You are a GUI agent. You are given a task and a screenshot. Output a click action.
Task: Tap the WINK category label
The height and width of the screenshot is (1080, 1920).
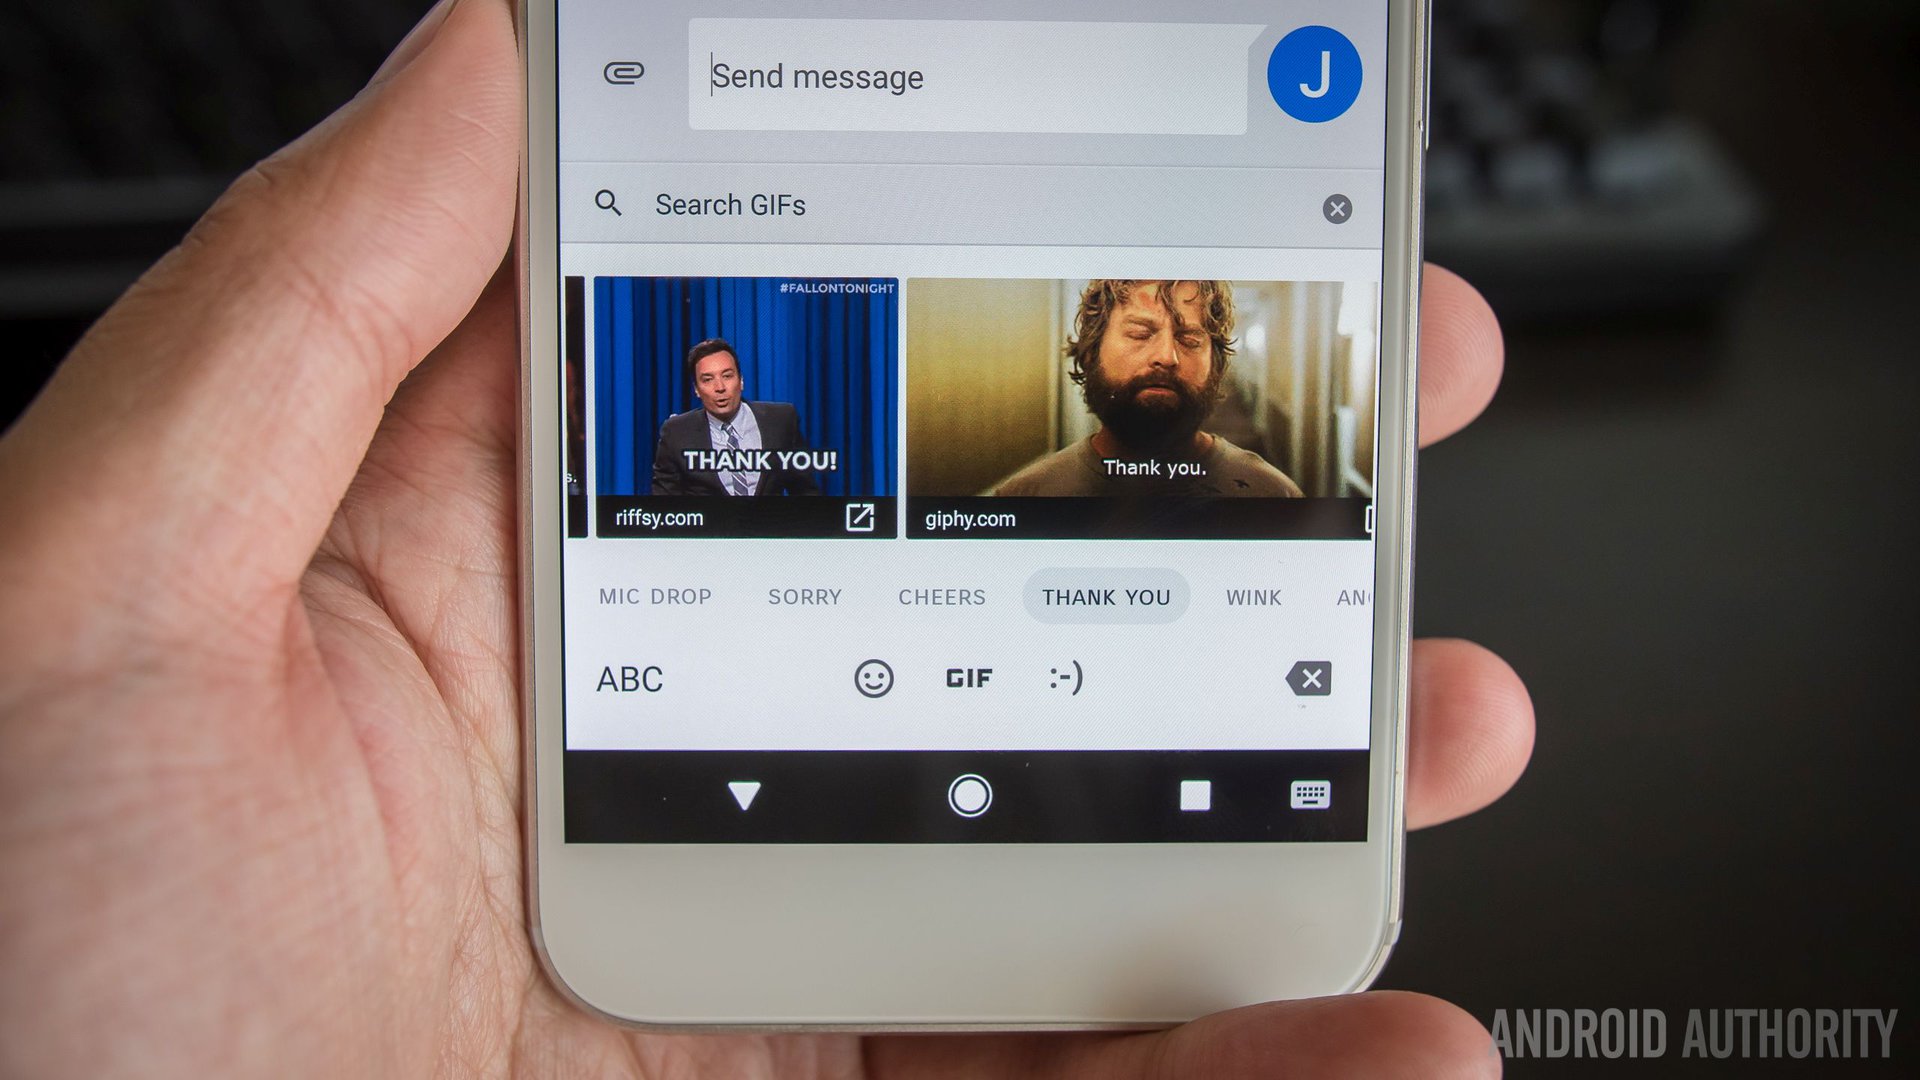[1253, 597]
